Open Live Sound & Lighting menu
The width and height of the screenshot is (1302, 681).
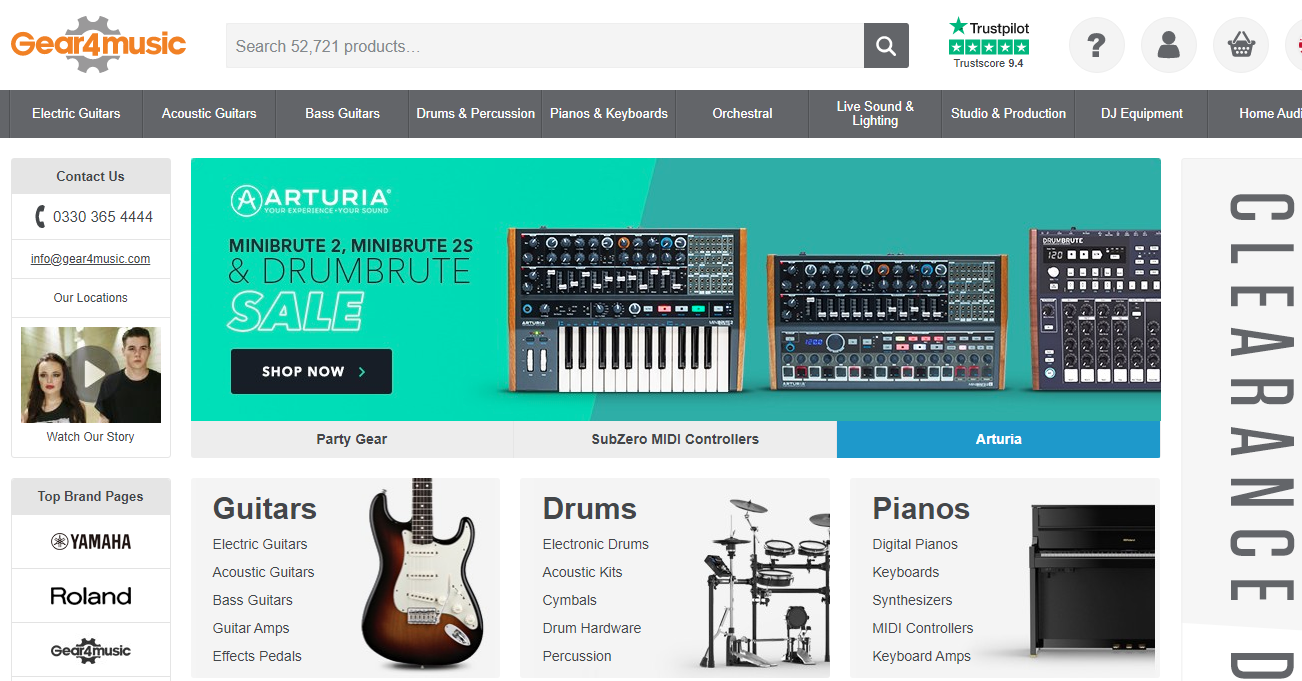pyautogui.click(x=875, y=114)
